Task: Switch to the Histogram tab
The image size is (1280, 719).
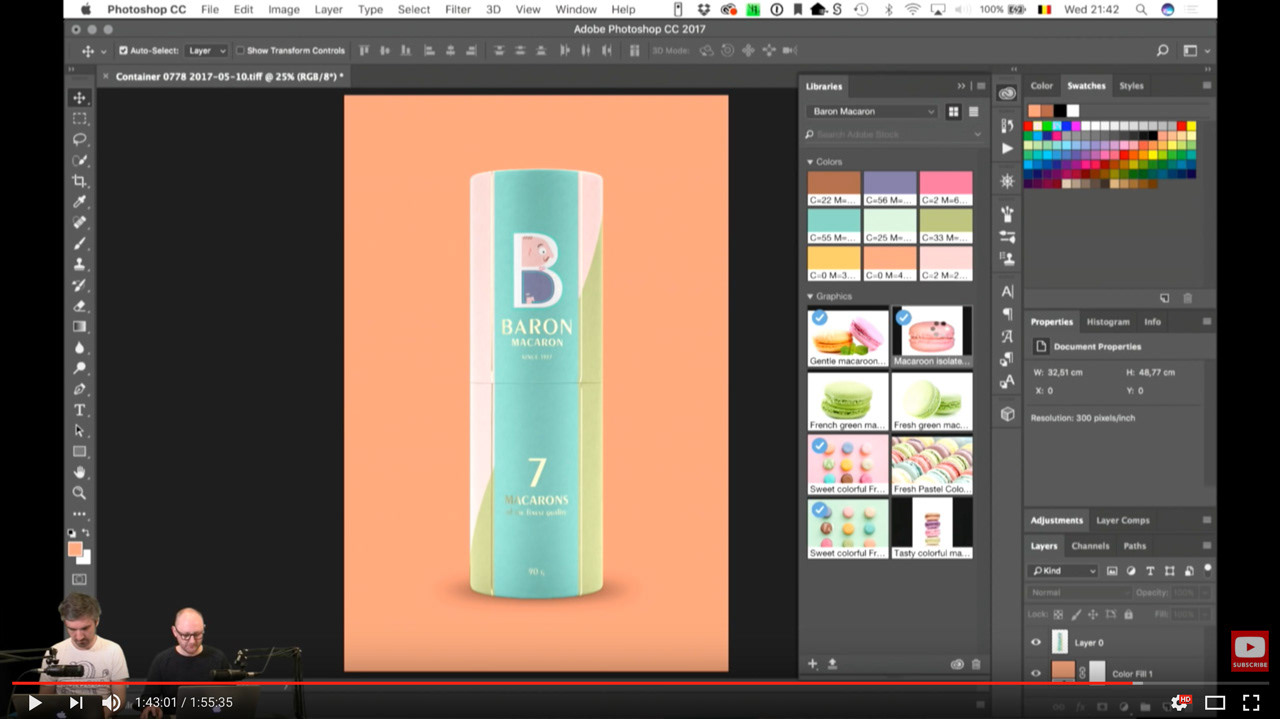Action: pyautogui.click(x=1107, y=322)
